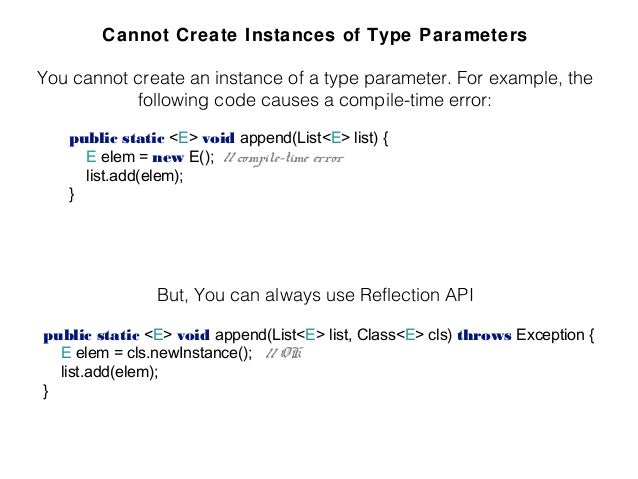Click the 'throws' keyword
This screenshot has width=638, height=479.
pos(484,335)
